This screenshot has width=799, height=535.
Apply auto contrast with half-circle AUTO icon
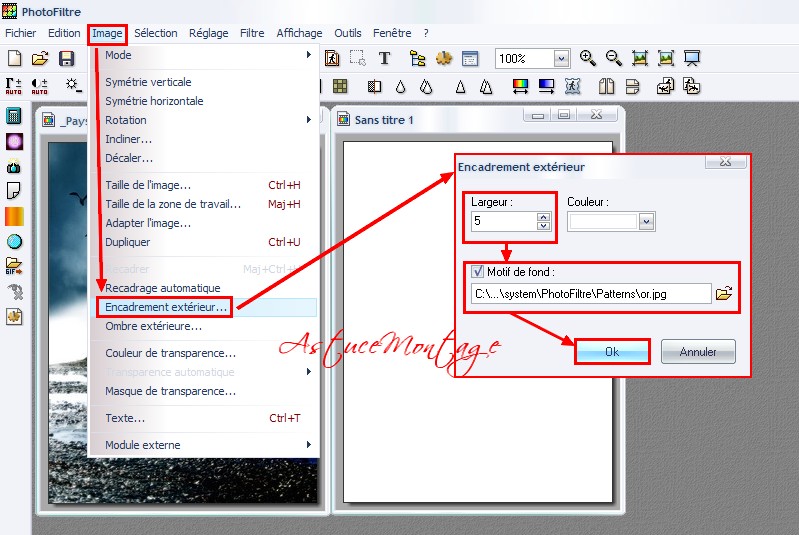pyautogui.click(x=39, y=86)
